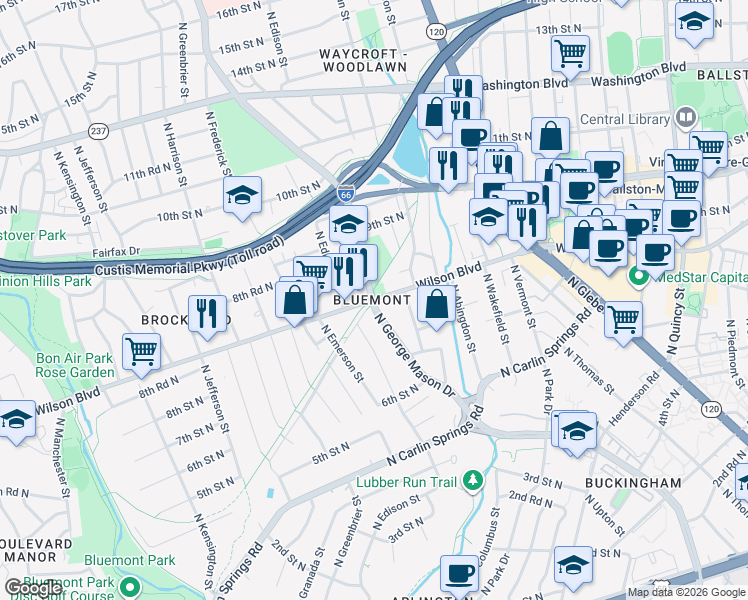Open the school marker above the Buckingham label
748x600 pixels.
point(577,431)
